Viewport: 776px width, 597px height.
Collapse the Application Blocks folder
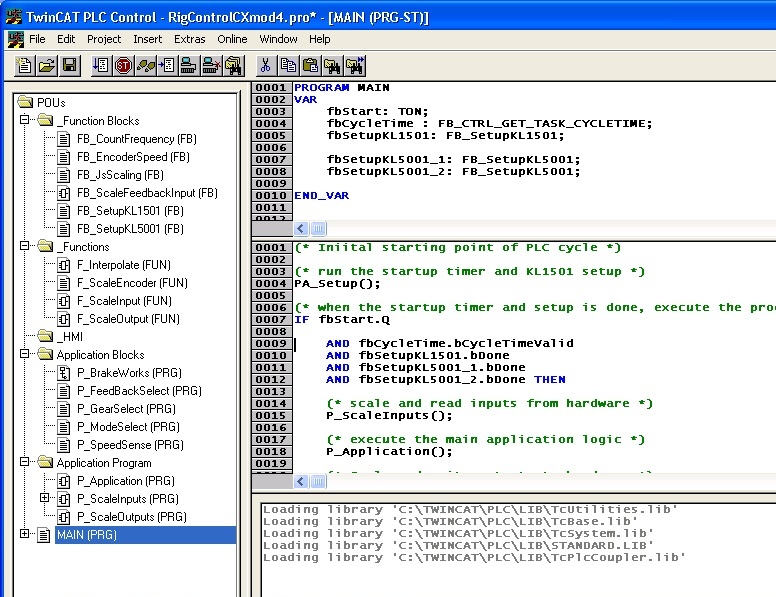[24, 353]
